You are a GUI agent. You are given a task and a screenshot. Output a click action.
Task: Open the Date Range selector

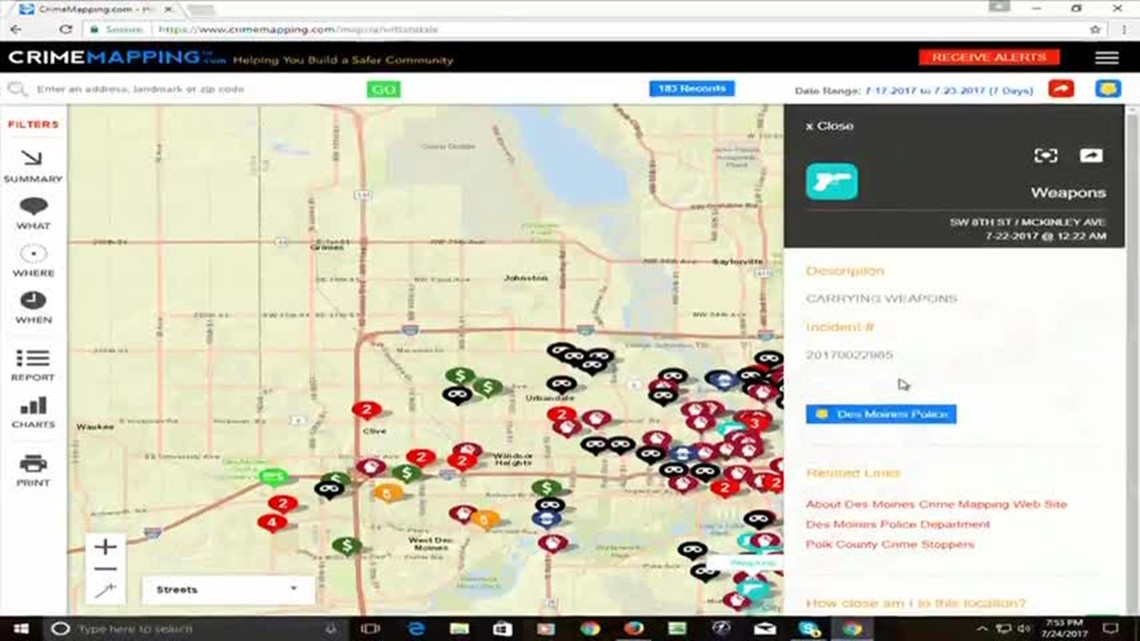pyautogui.click(x=914, y=91)
